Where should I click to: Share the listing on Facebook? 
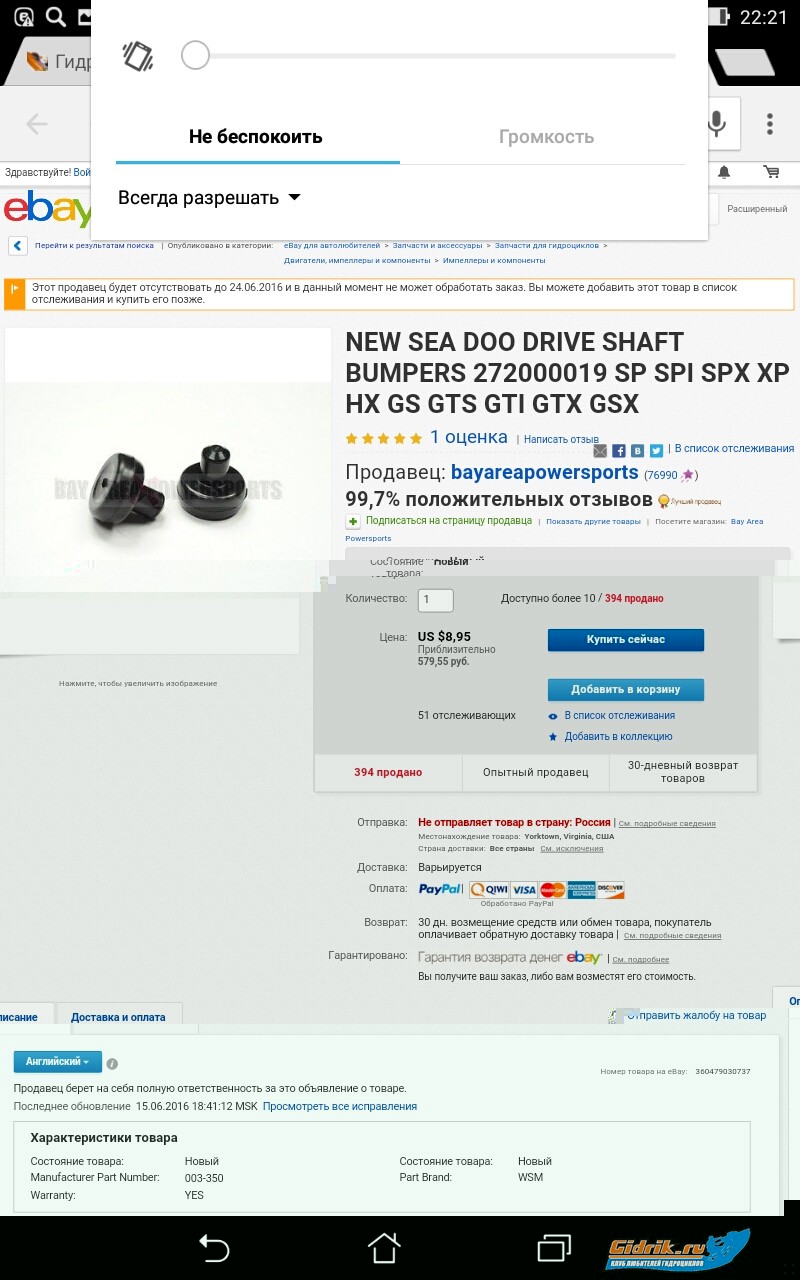coord(619,451)
